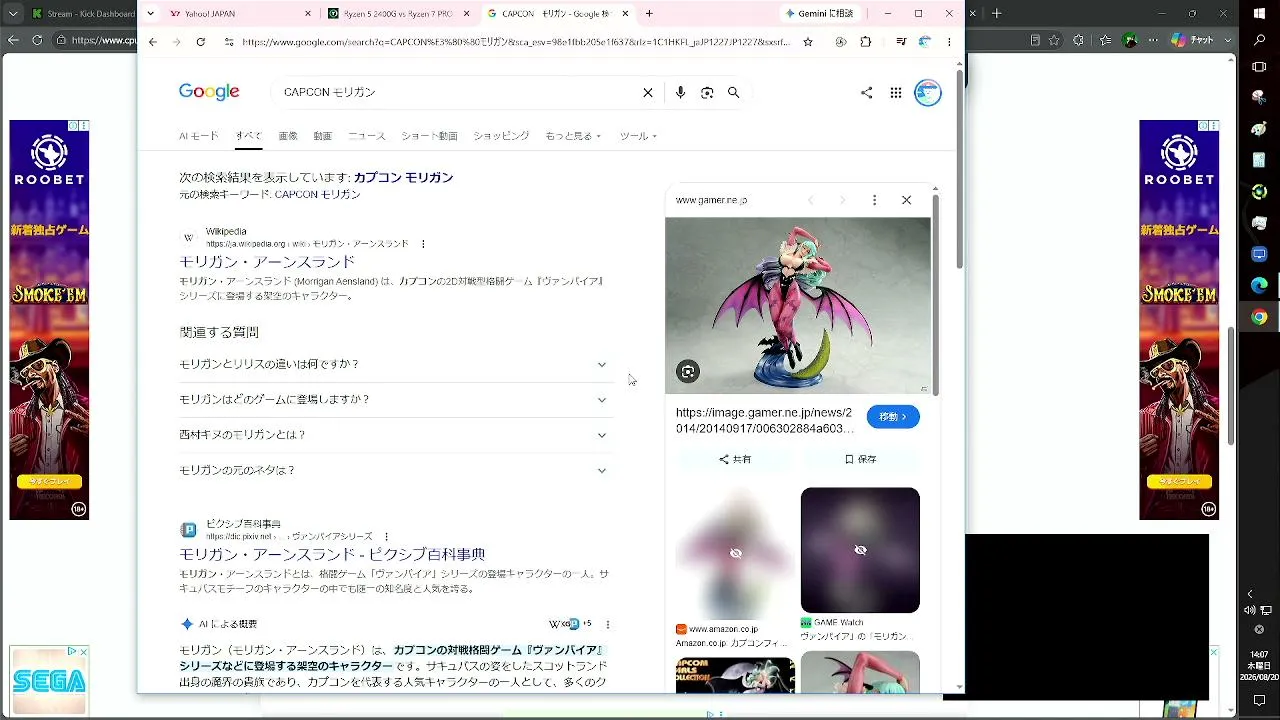Screen dimensions: 1280x720
Task: Switch to the AIモード tab
Action: [198, 136]
